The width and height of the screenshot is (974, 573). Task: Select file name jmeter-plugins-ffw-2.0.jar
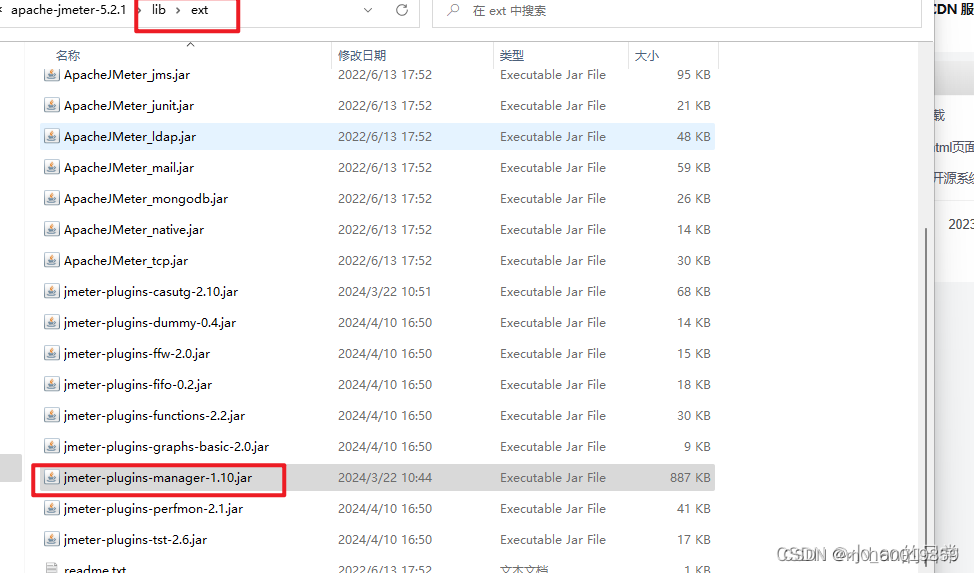point(137,354)
